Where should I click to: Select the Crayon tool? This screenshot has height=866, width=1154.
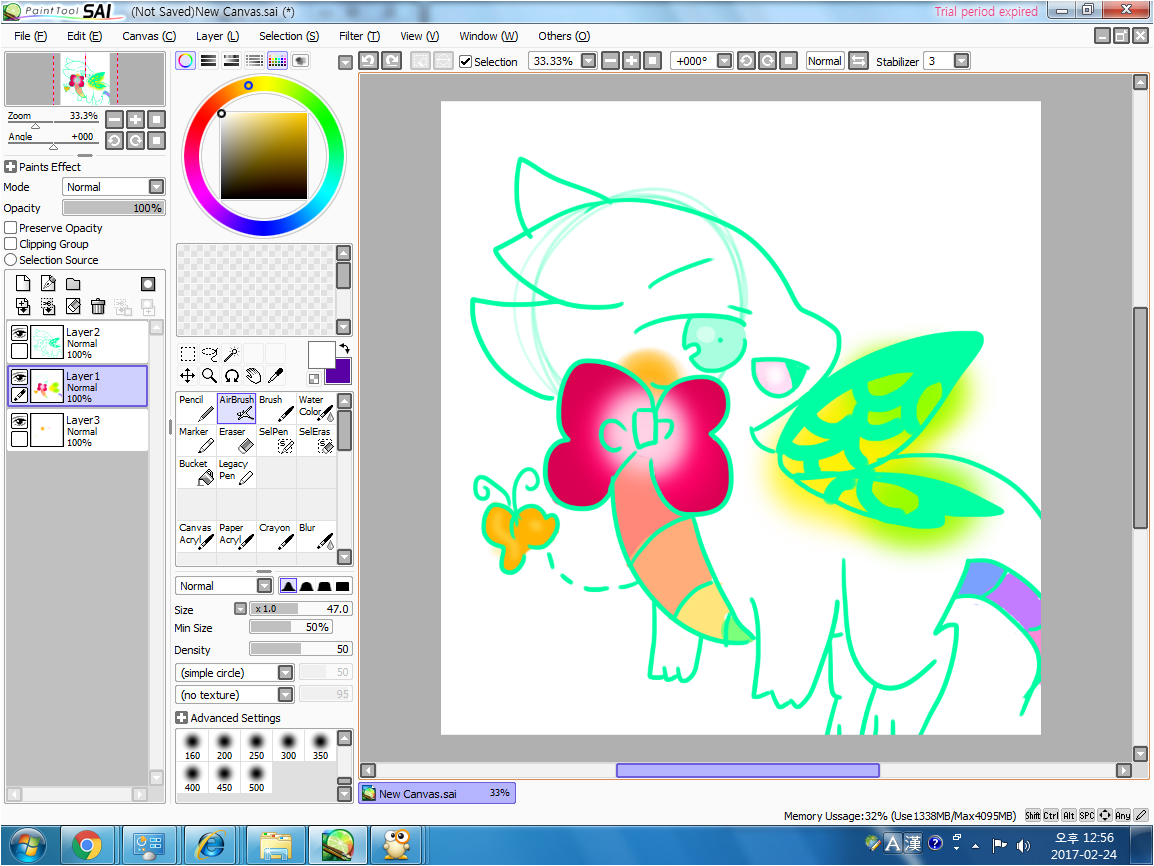tap(276, 536)
